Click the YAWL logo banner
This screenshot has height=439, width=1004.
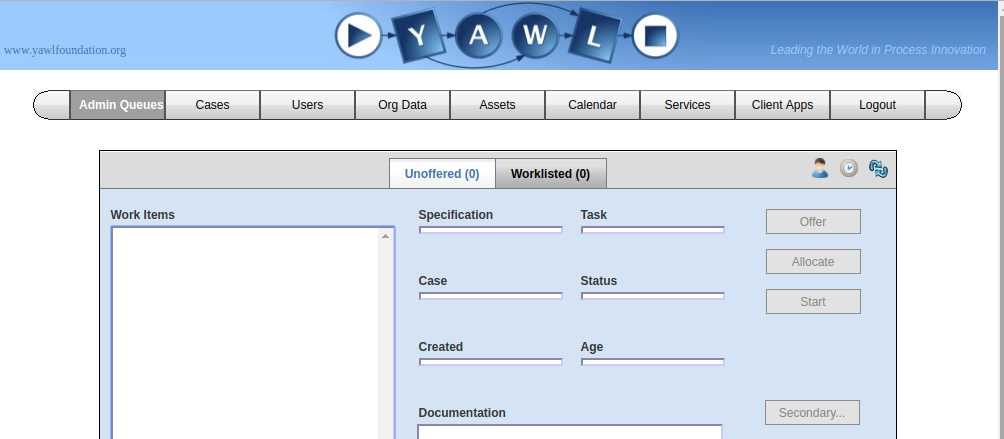click(506, 35)
